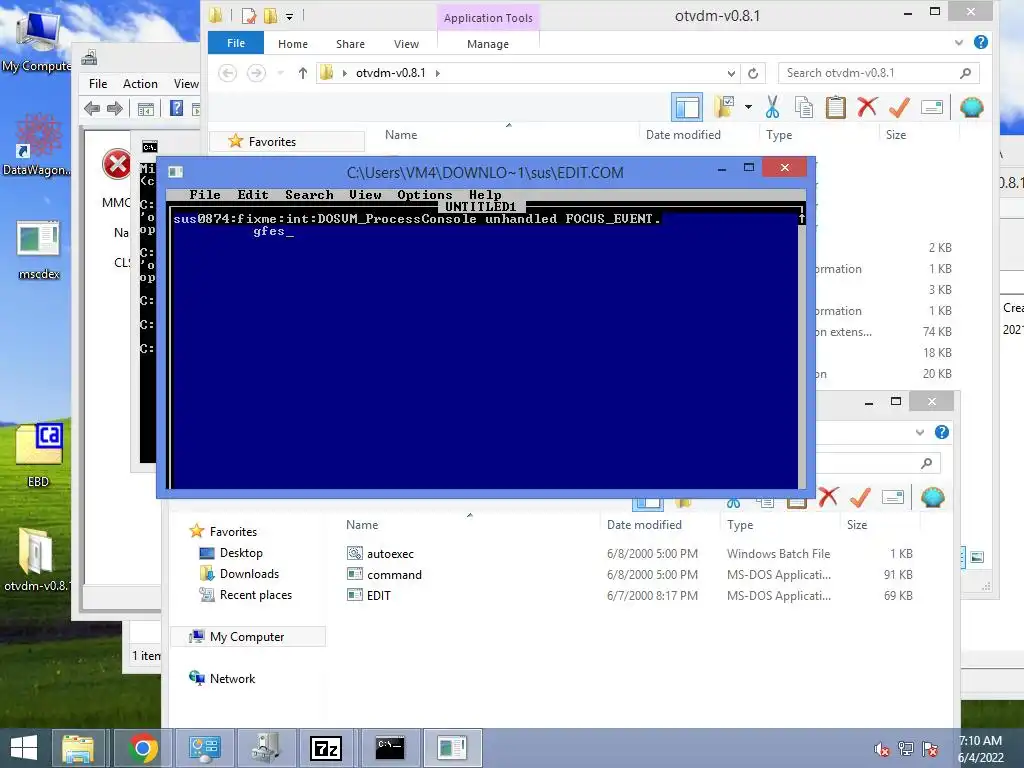
Task: Click muted volume icon in system tray
Action: point(882,749)
